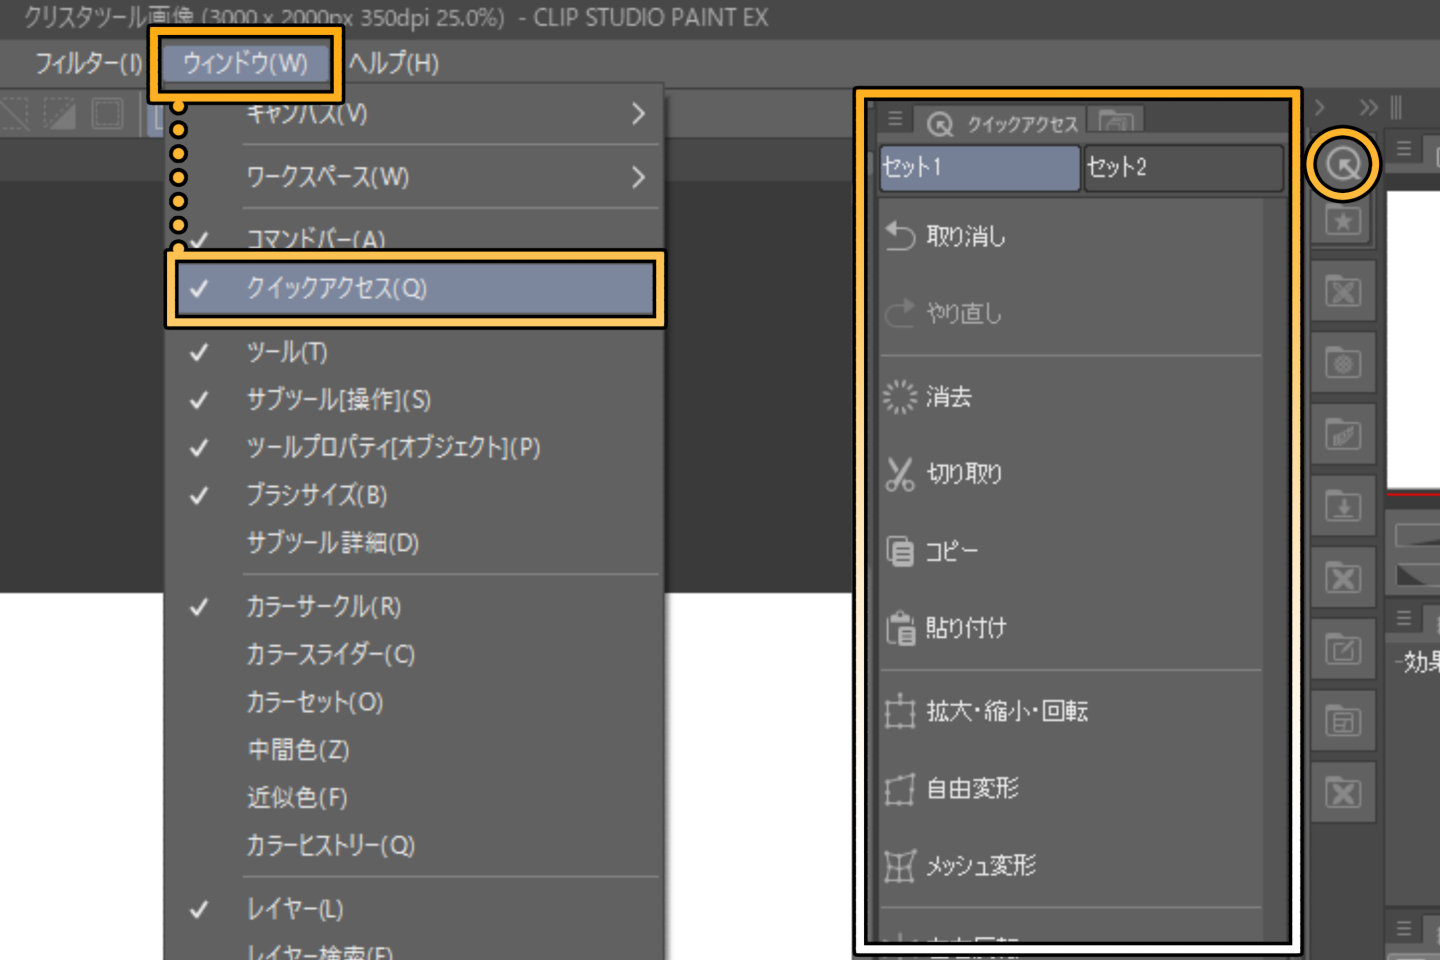1440x960 pixels.
Task: Open the Quick Access panel hamburger menu
Action: coord(895,120)
